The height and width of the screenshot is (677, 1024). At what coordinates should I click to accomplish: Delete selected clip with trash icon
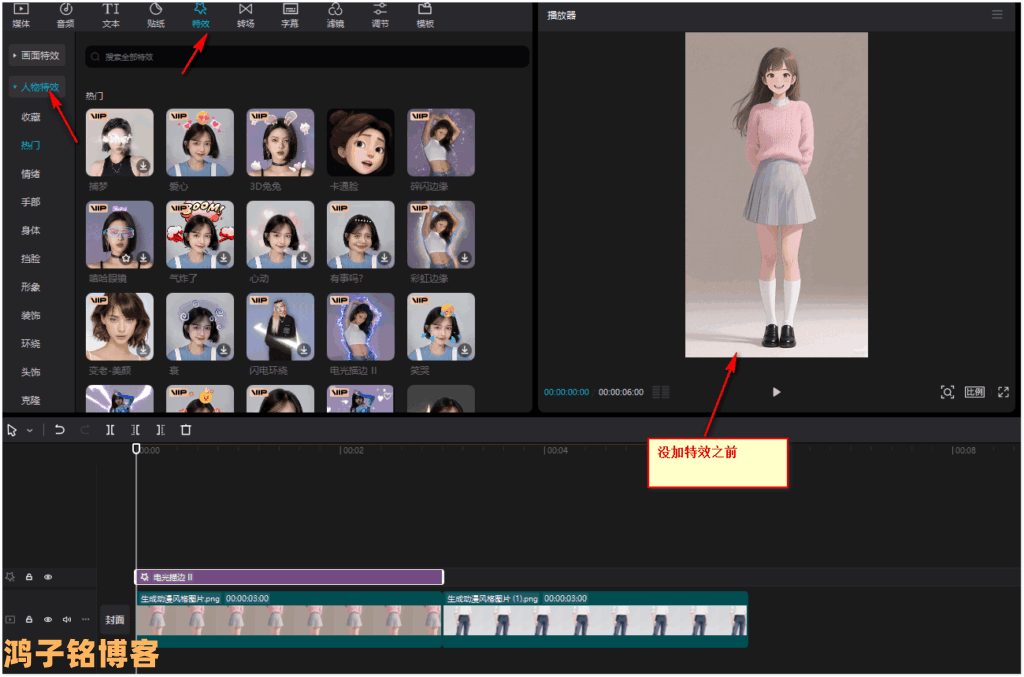tap(186, 430)
